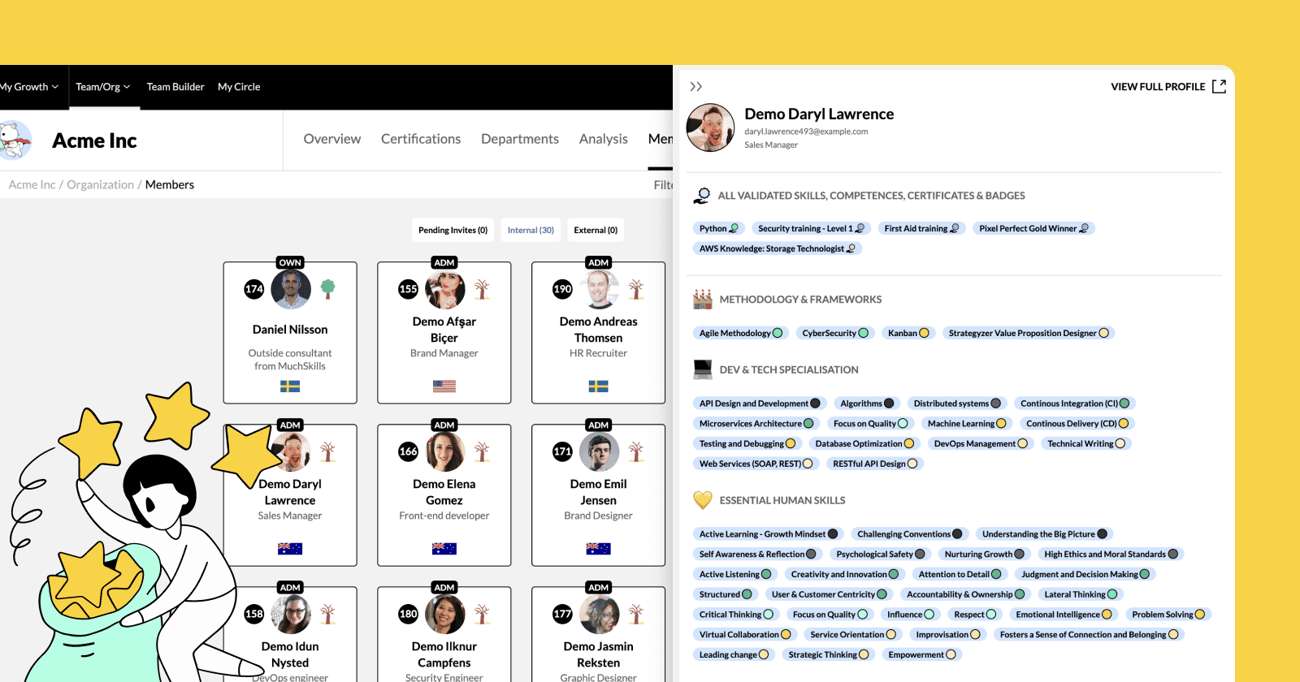Click the Australia flag on Demo Elena Gomez card
Image resolution: width=1300 pixels, height=682 pixels.
click(x=444, y=548)
